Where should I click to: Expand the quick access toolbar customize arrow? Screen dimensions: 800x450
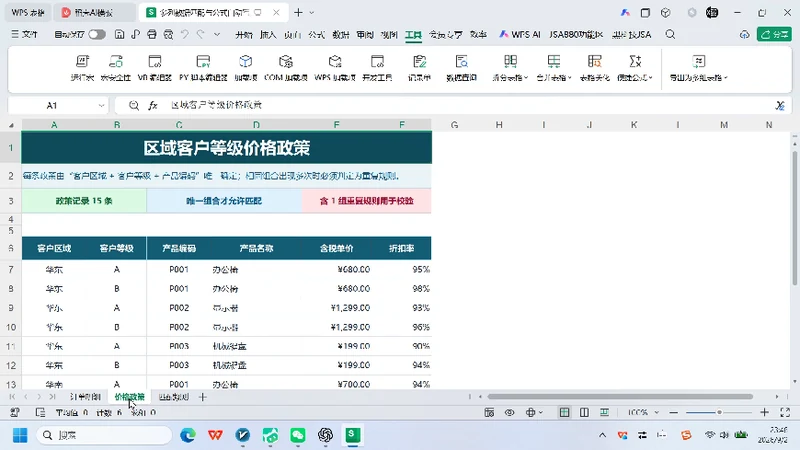[x=217, y=35]
